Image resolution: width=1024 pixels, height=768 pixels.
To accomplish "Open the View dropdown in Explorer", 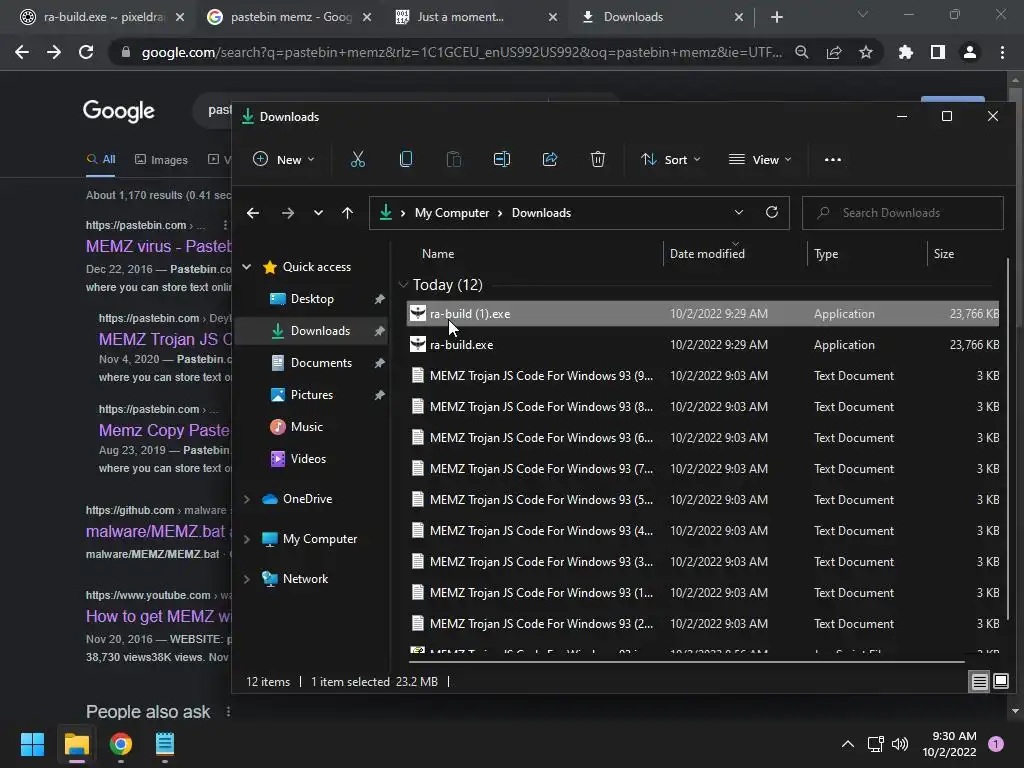I will click(760, 159).
